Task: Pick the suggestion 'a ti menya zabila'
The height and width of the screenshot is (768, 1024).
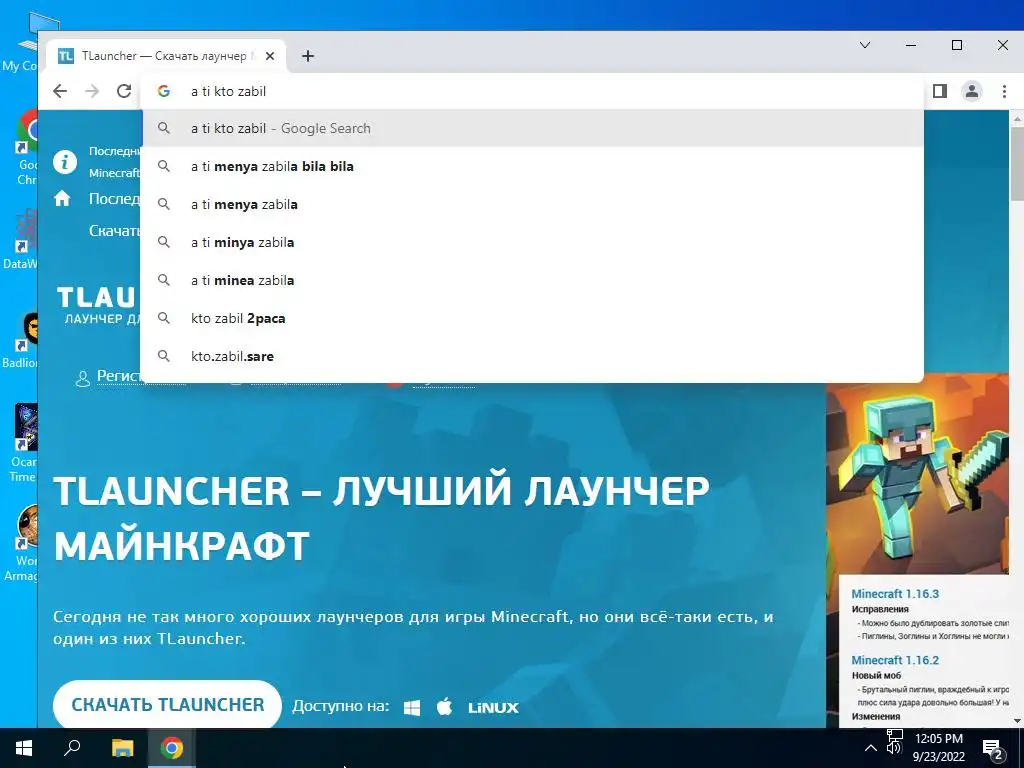Action: pyautogui.click(x=532, y=204)
